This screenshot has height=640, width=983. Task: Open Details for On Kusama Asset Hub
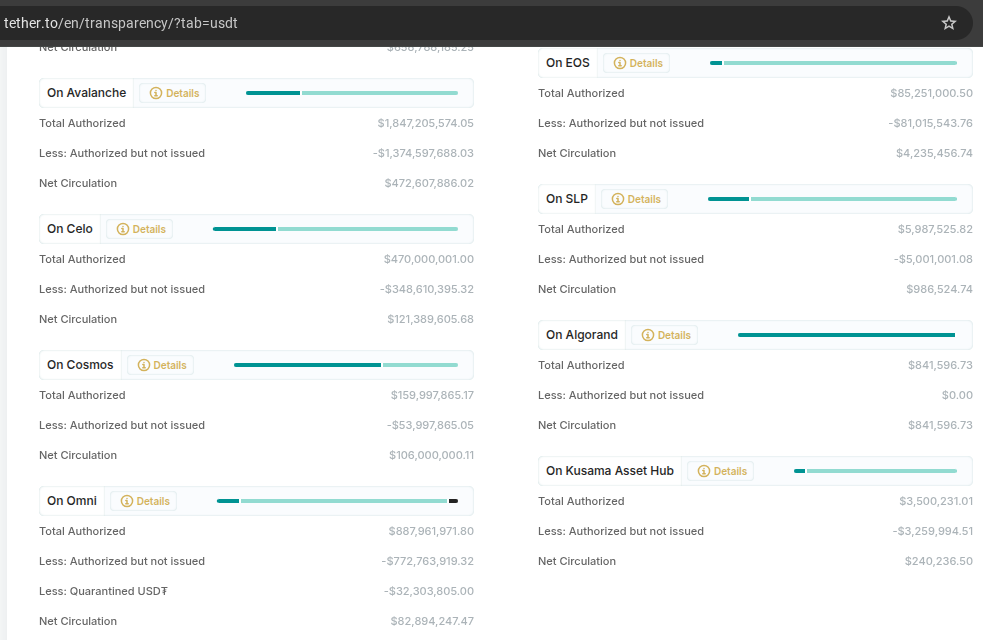(722, 471)
